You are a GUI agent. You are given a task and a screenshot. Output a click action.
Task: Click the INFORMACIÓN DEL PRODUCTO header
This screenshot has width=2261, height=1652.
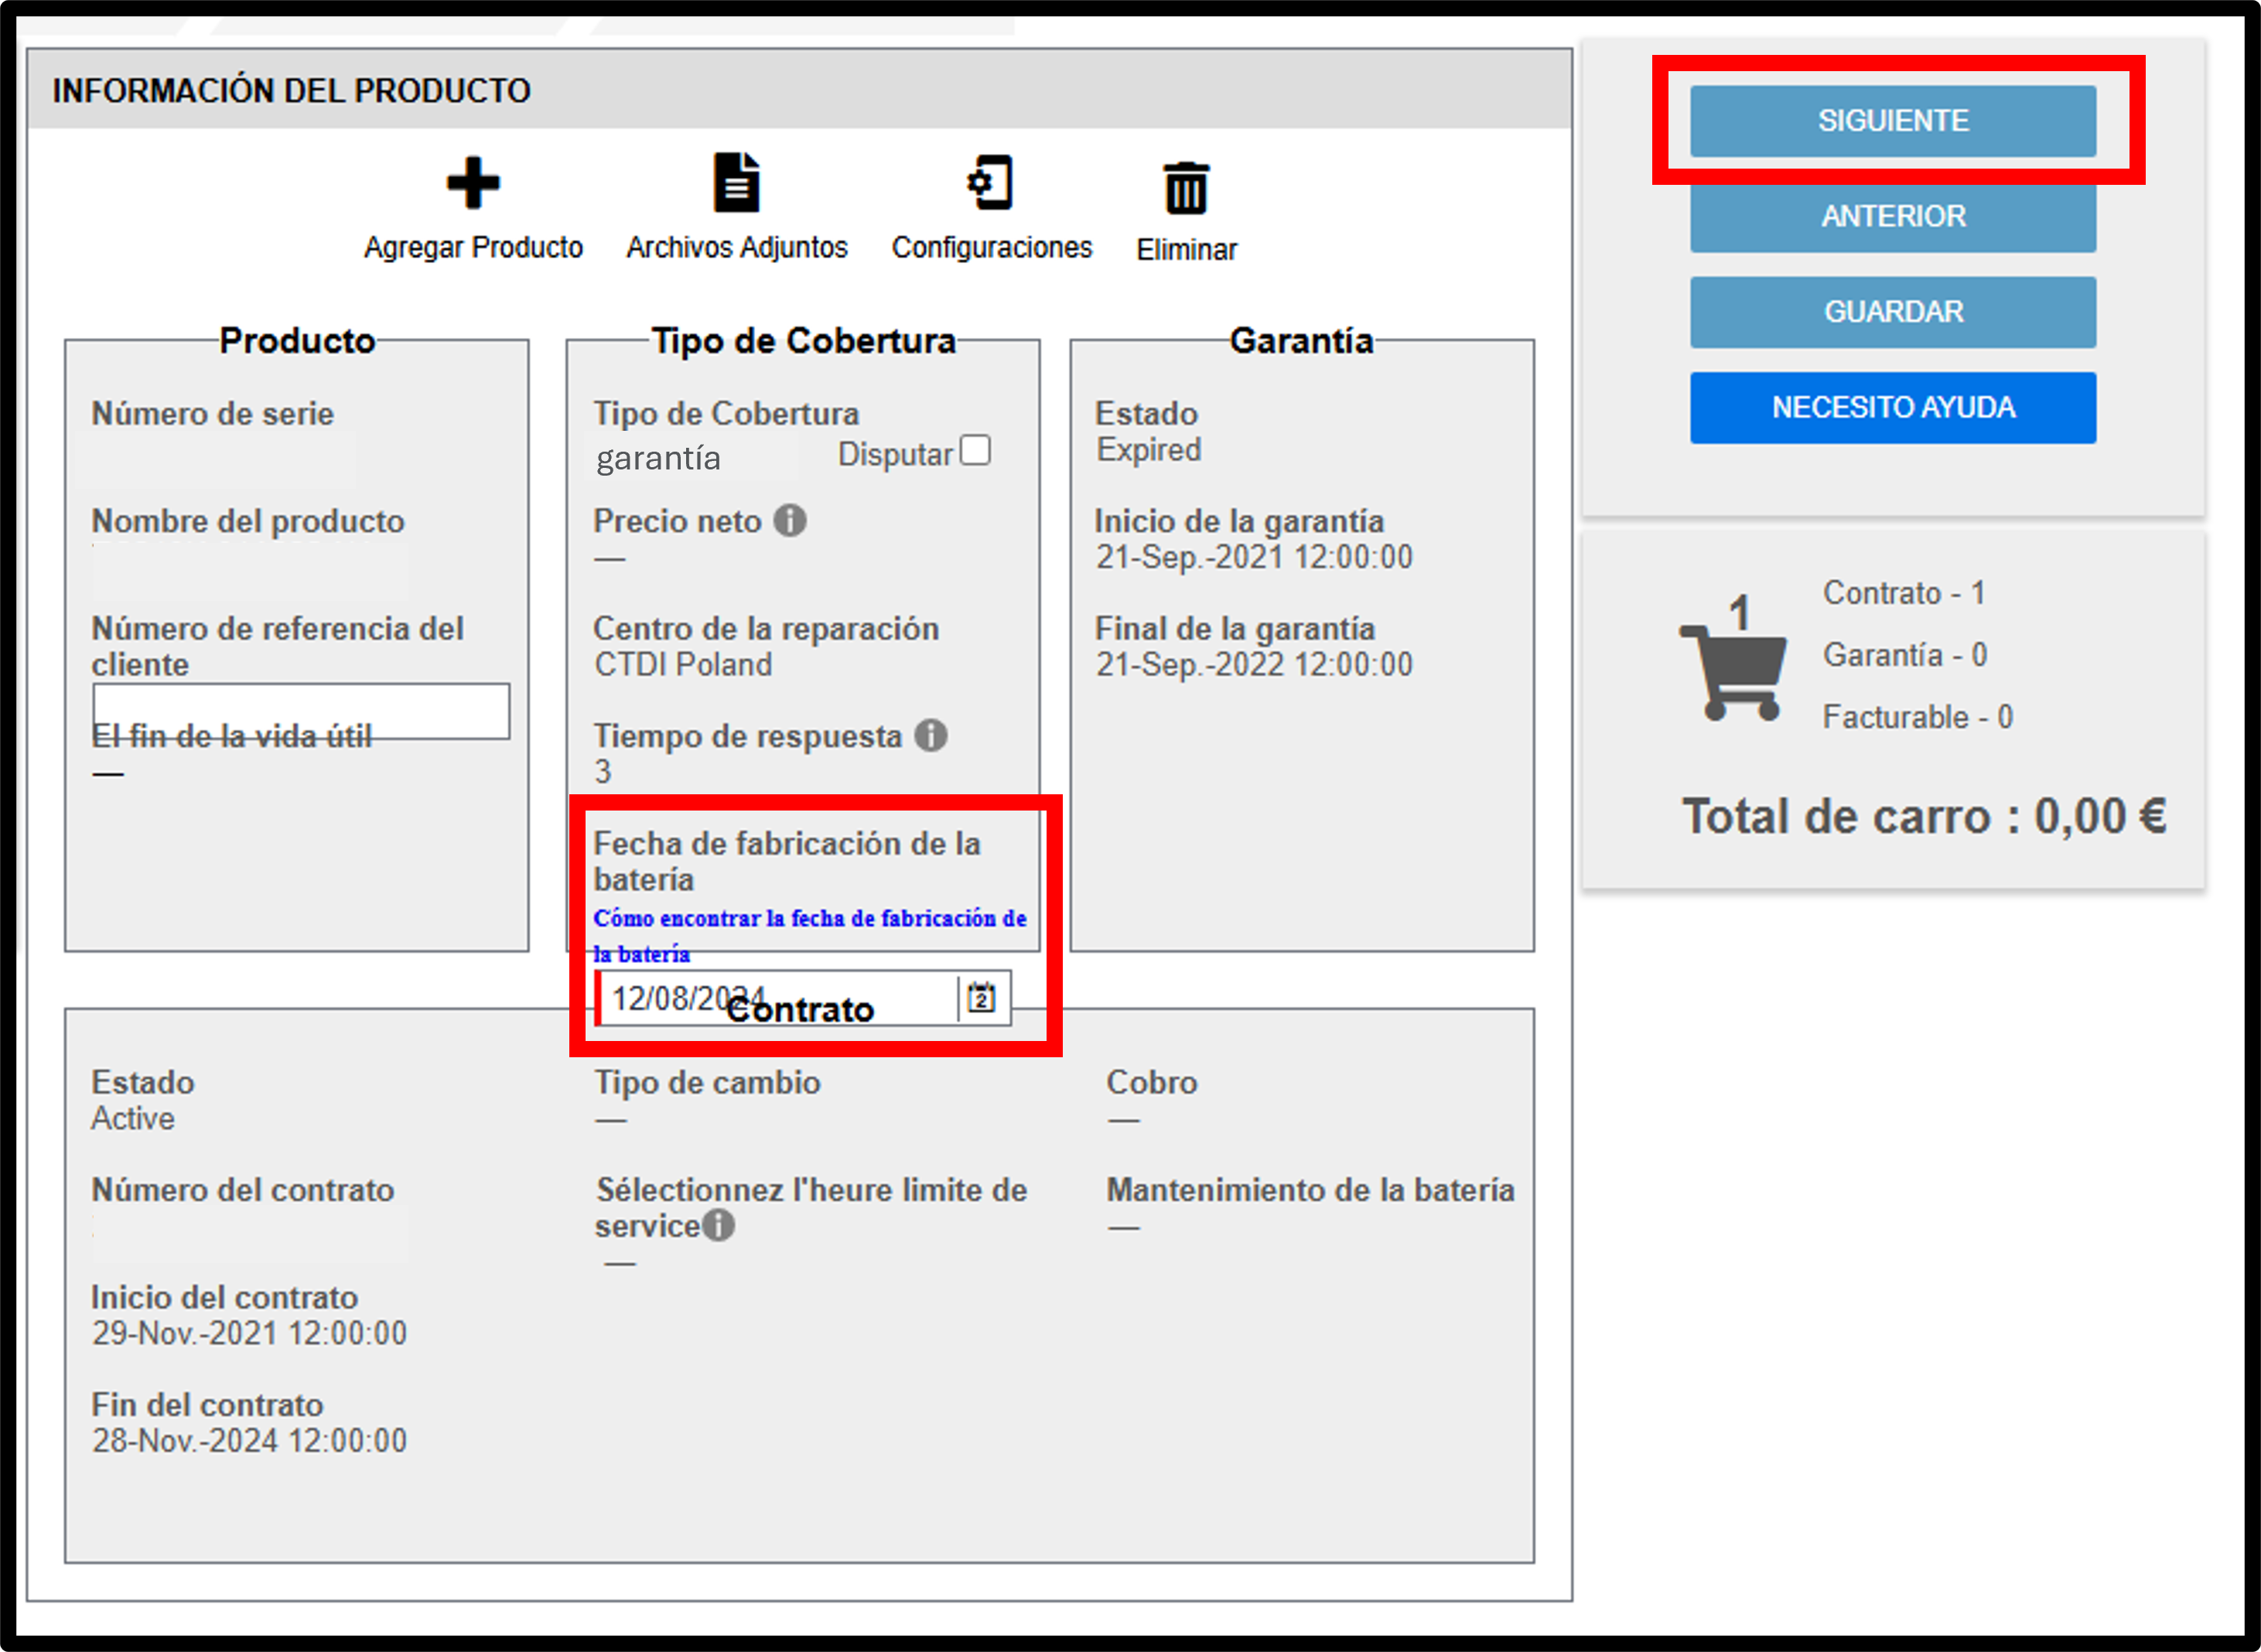click(291, 90)
